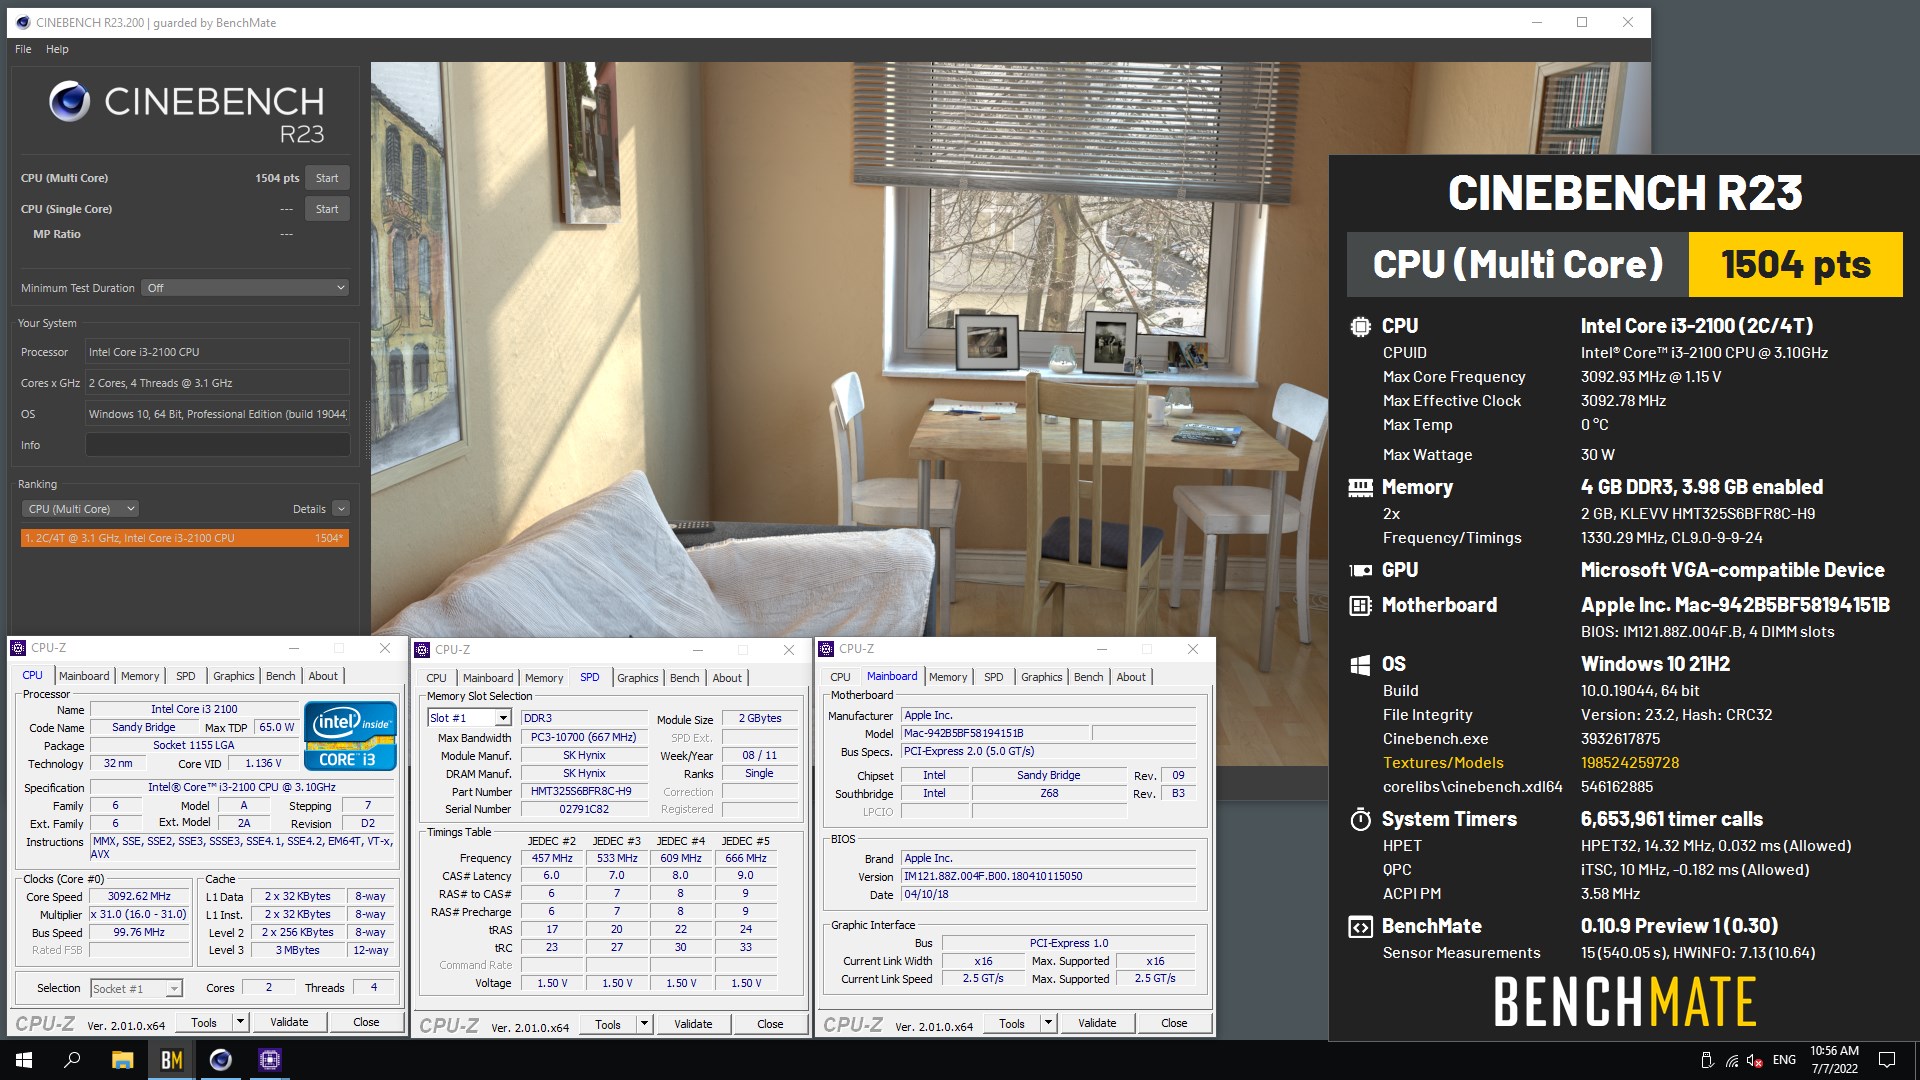Screen dimensions: 1920x1080
Task: Select the orange i3-2100 ranking bar
Action: 185,538
